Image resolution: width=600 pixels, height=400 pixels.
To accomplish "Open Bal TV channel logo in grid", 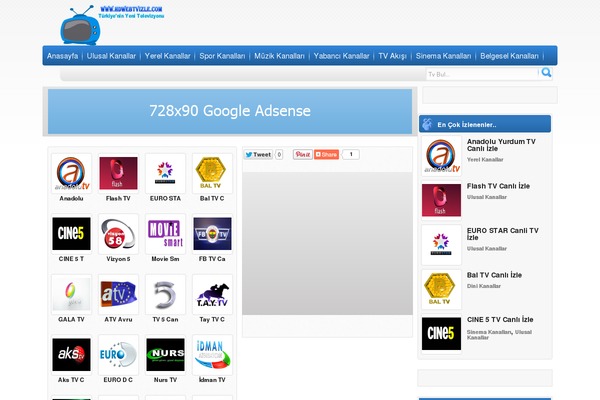I will click(x=212, y=173).
